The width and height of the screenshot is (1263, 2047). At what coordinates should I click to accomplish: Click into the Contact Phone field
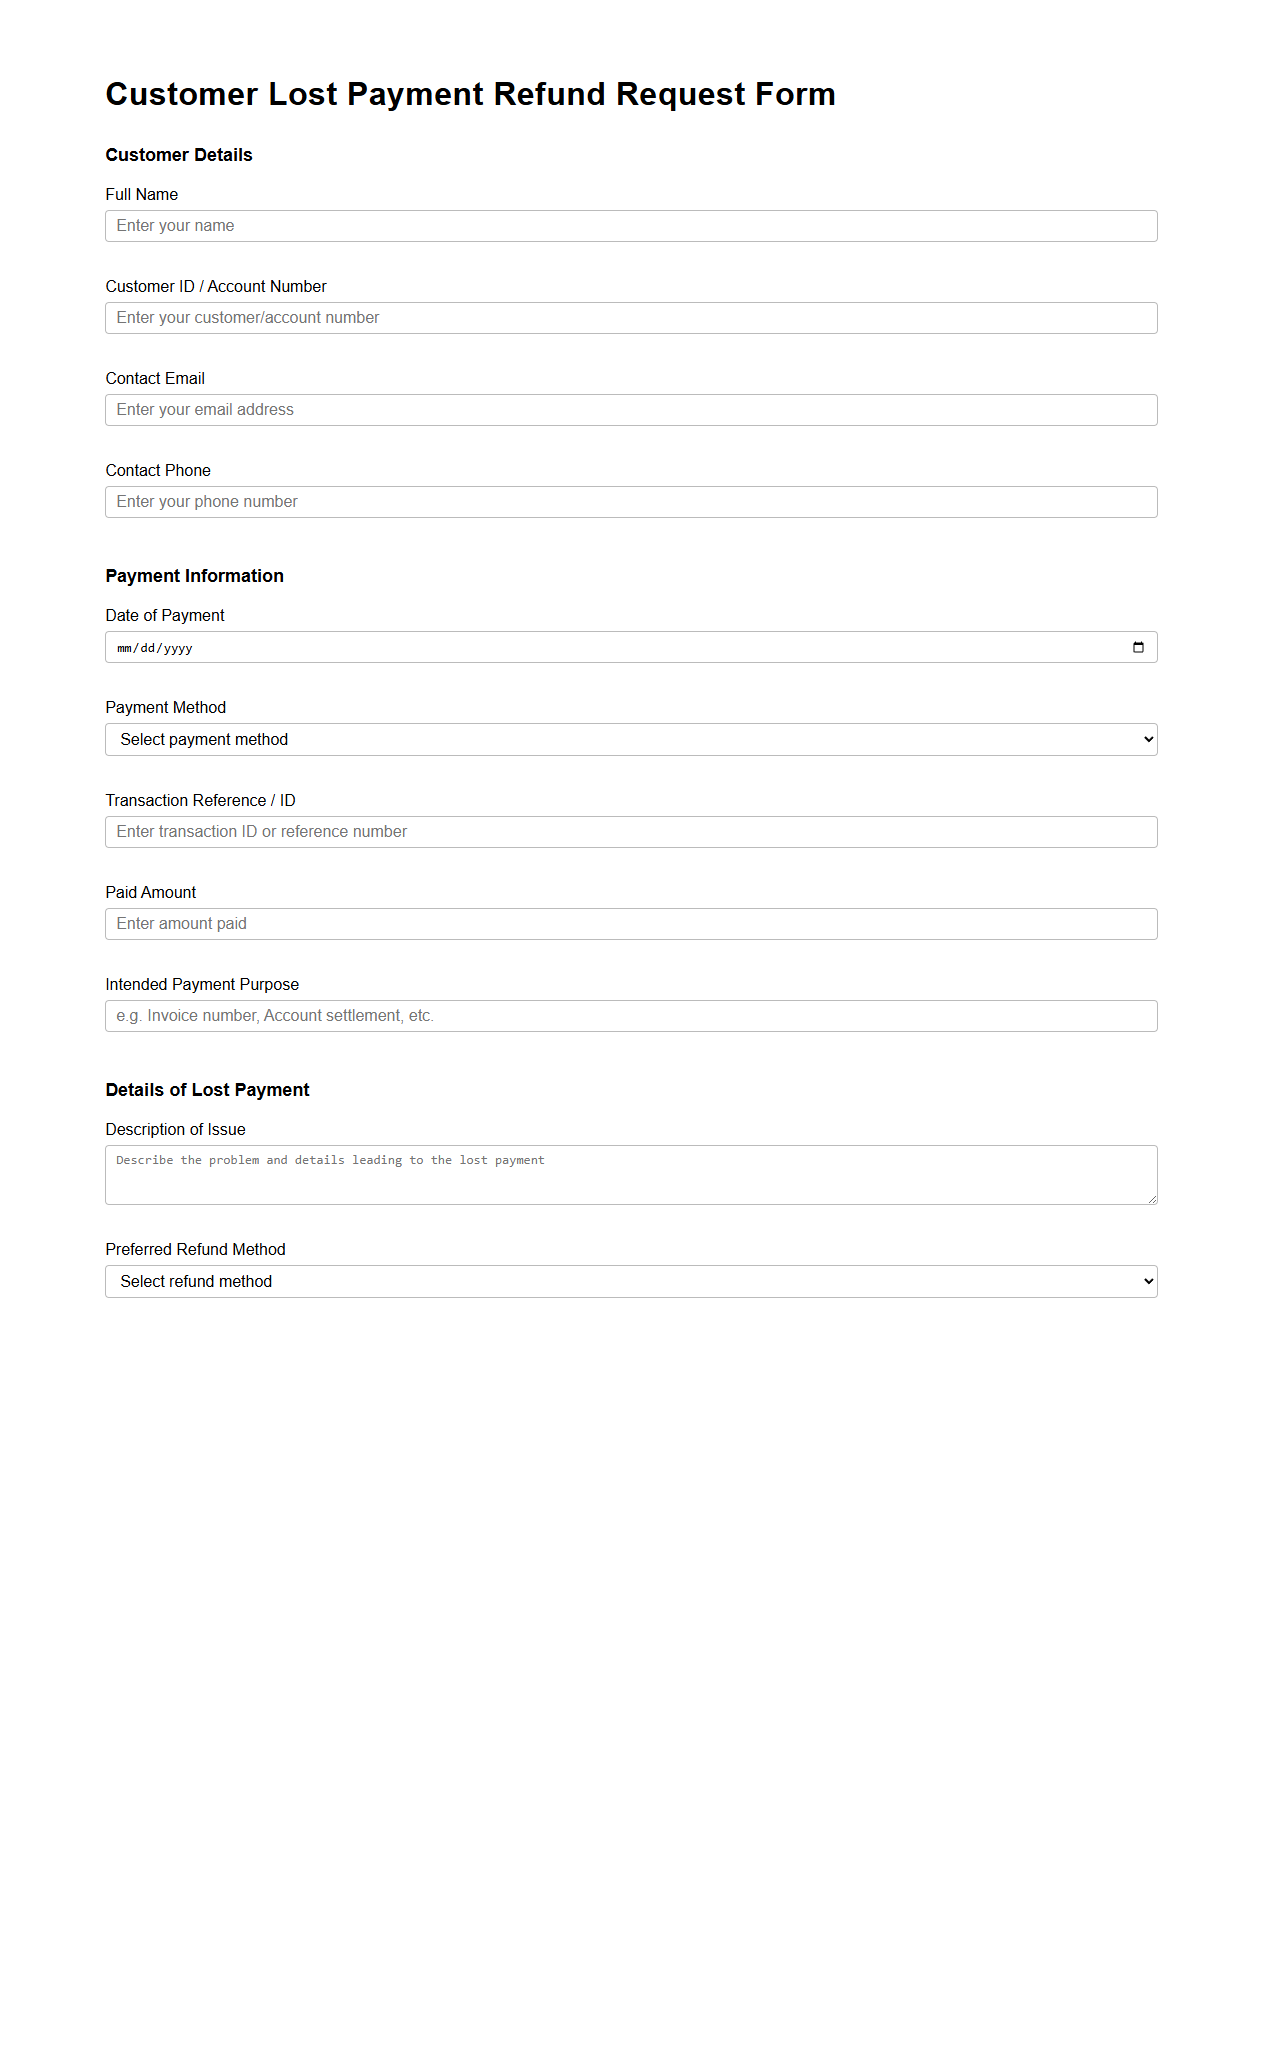631,502
